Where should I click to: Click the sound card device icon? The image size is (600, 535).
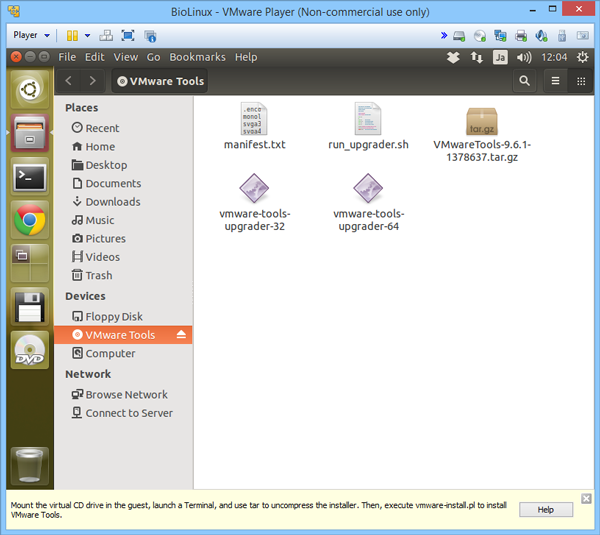[x=541, y=36]
